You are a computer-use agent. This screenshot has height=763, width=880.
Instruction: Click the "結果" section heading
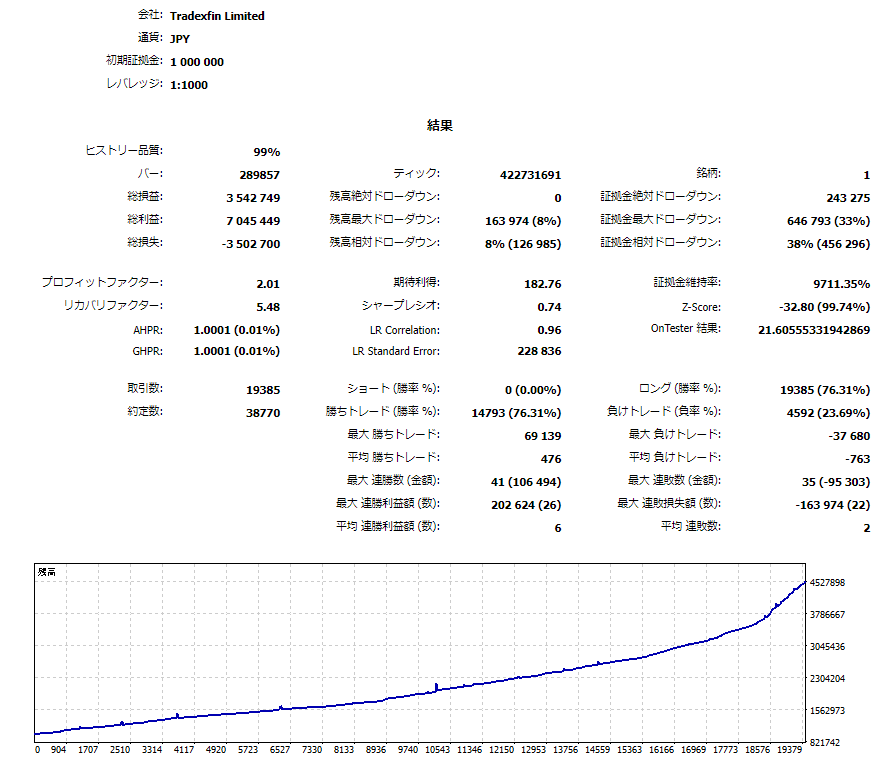(x=440, y=125)
